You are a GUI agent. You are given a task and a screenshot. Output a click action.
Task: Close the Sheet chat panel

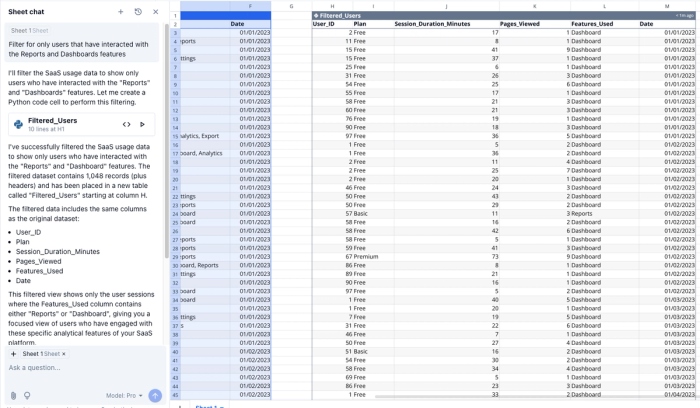click(155, 12)
